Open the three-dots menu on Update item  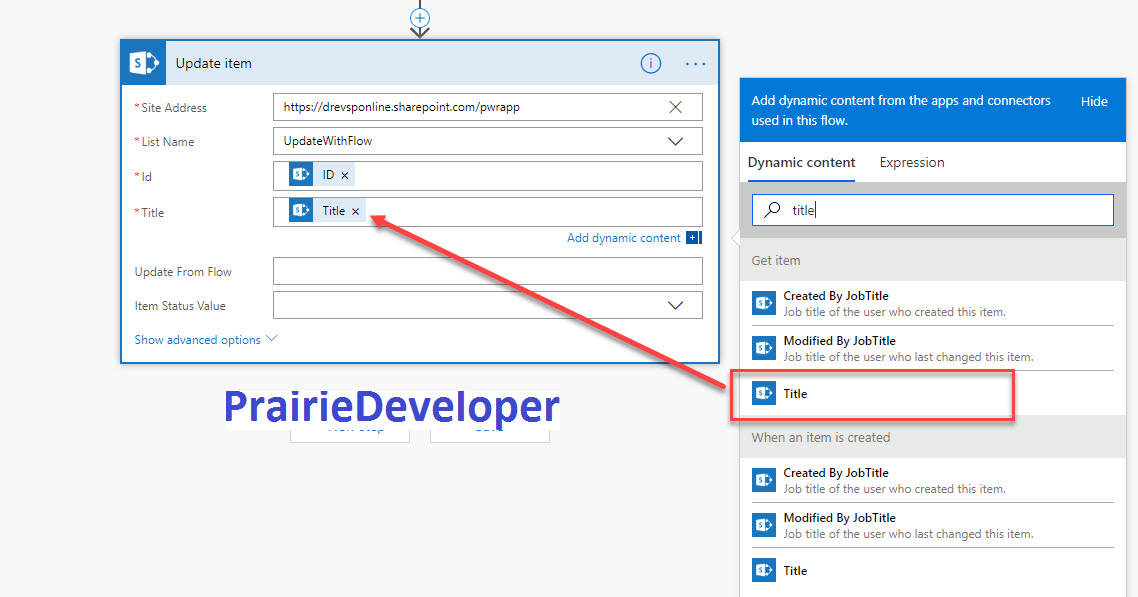[695, 64]
